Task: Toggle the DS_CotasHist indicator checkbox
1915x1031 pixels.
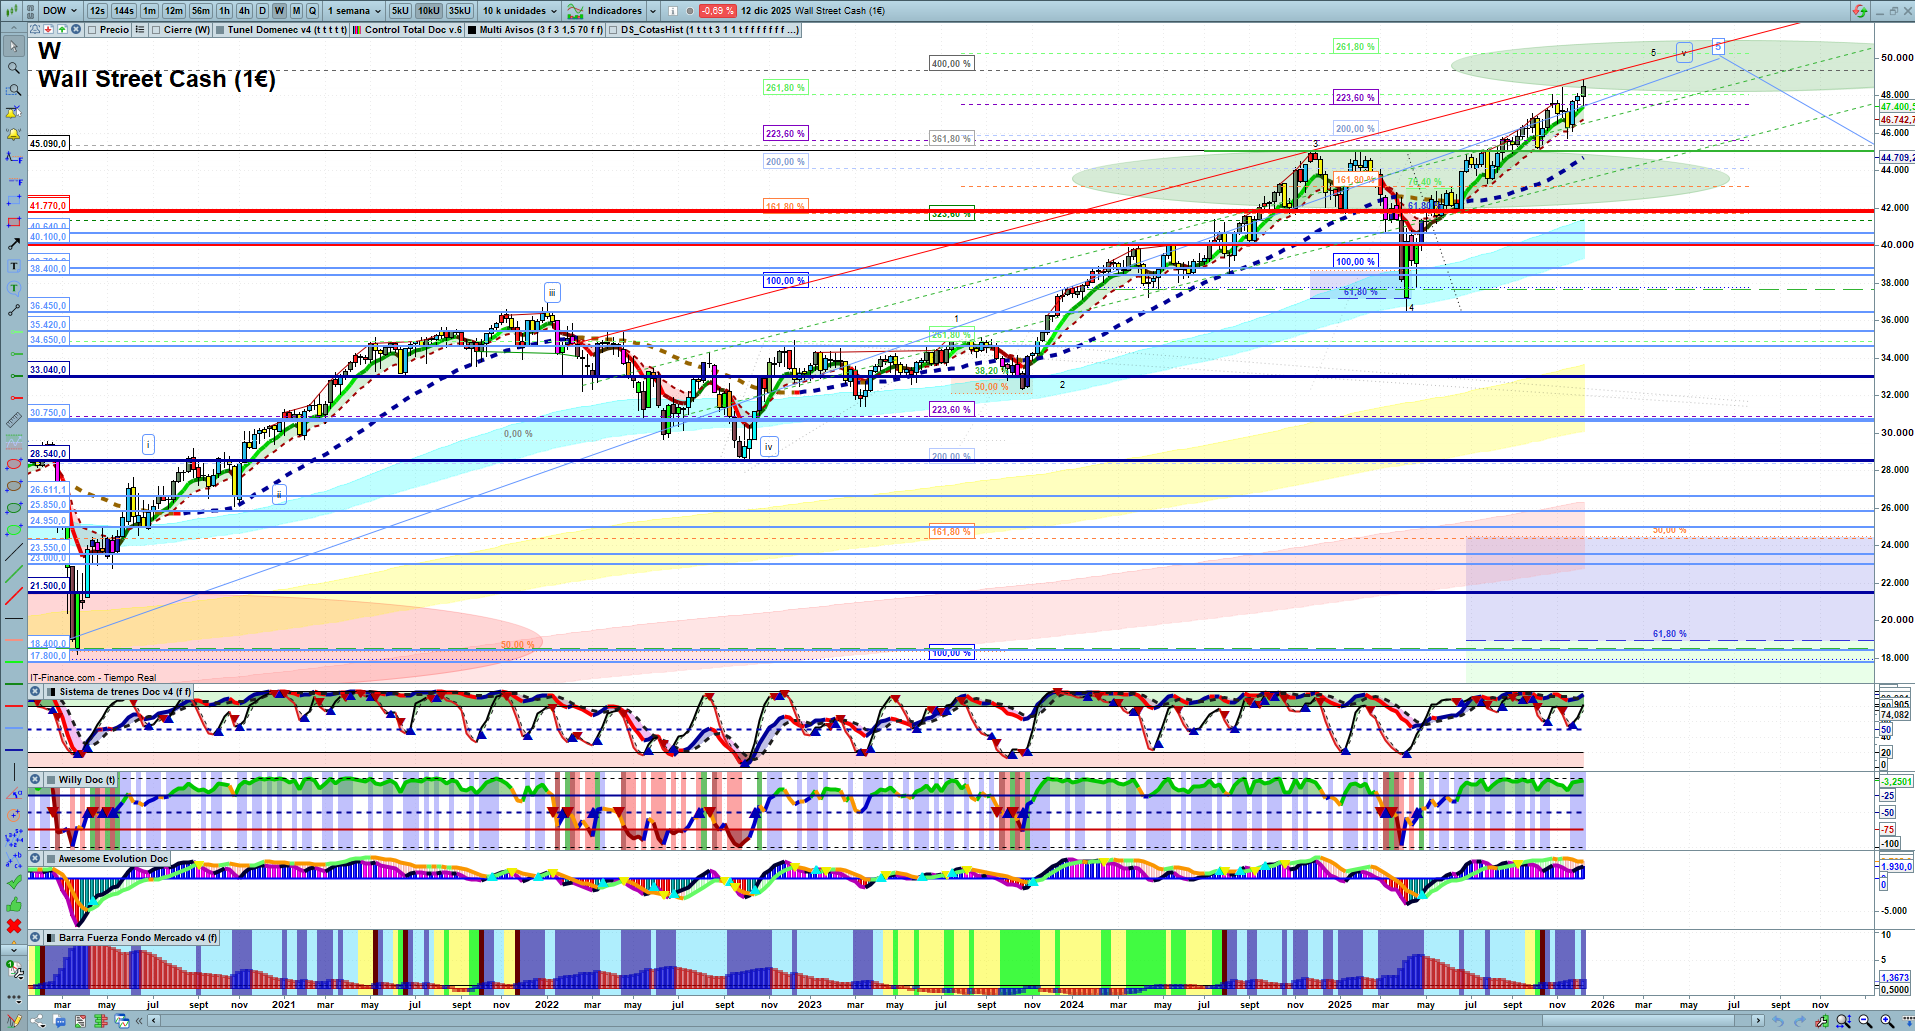Action: 613,30
